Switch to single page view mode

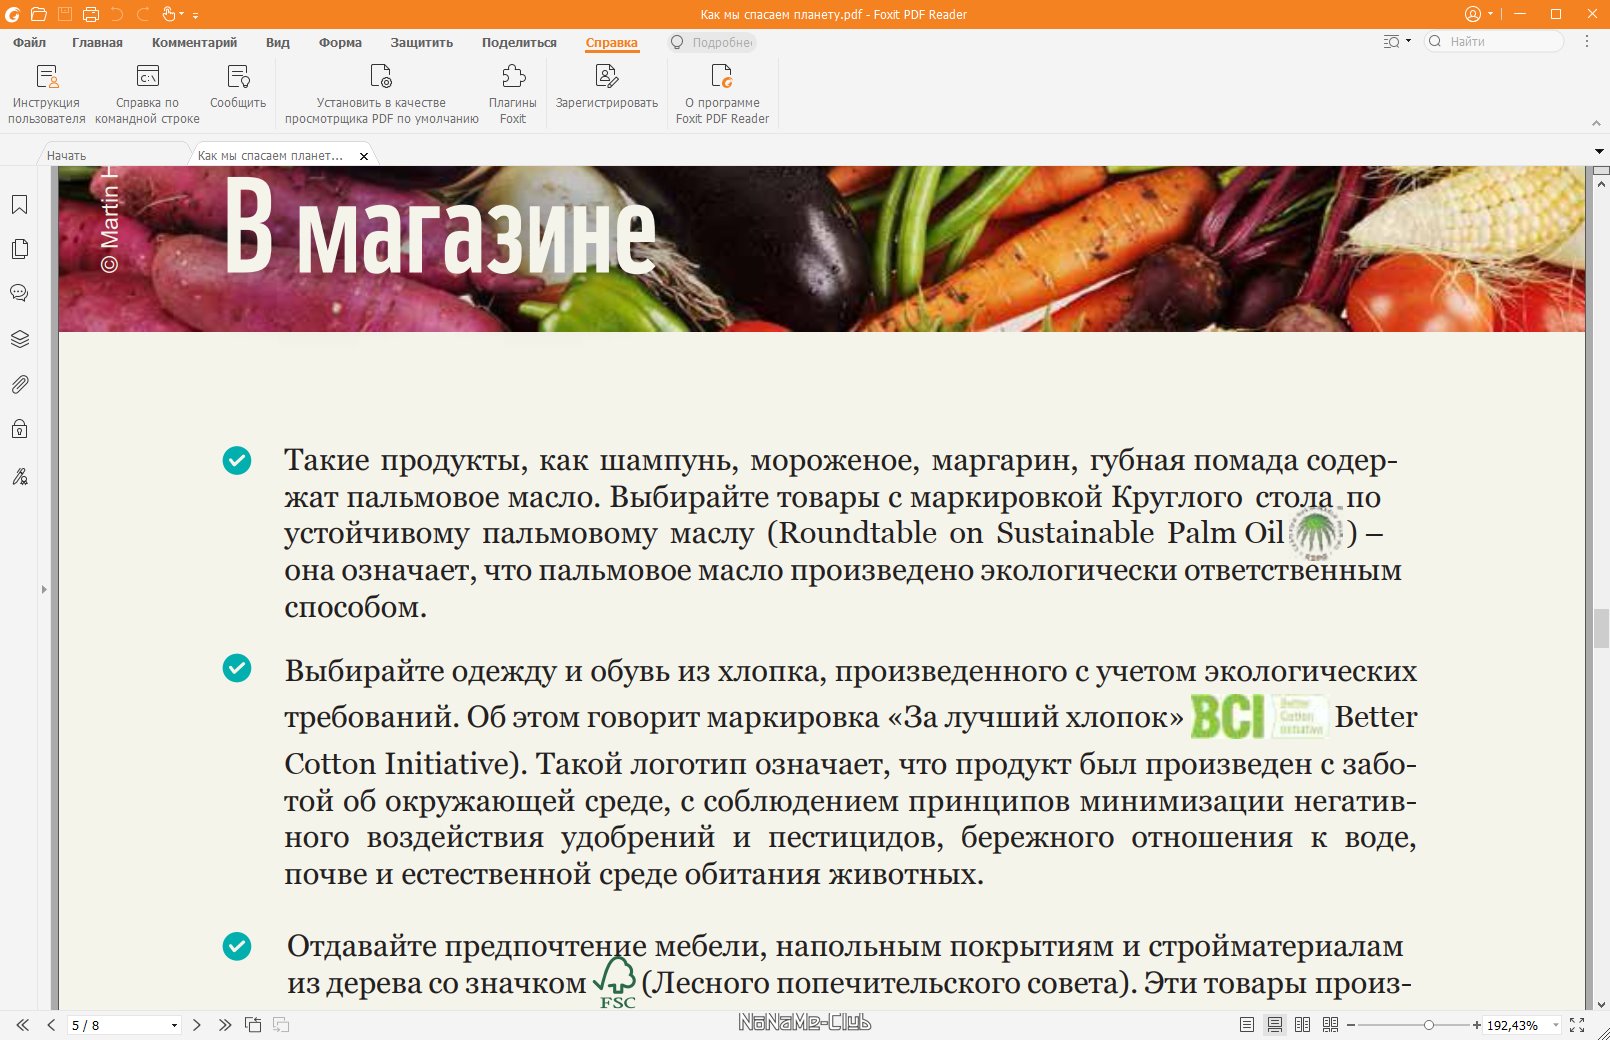click(1246, 1025)
